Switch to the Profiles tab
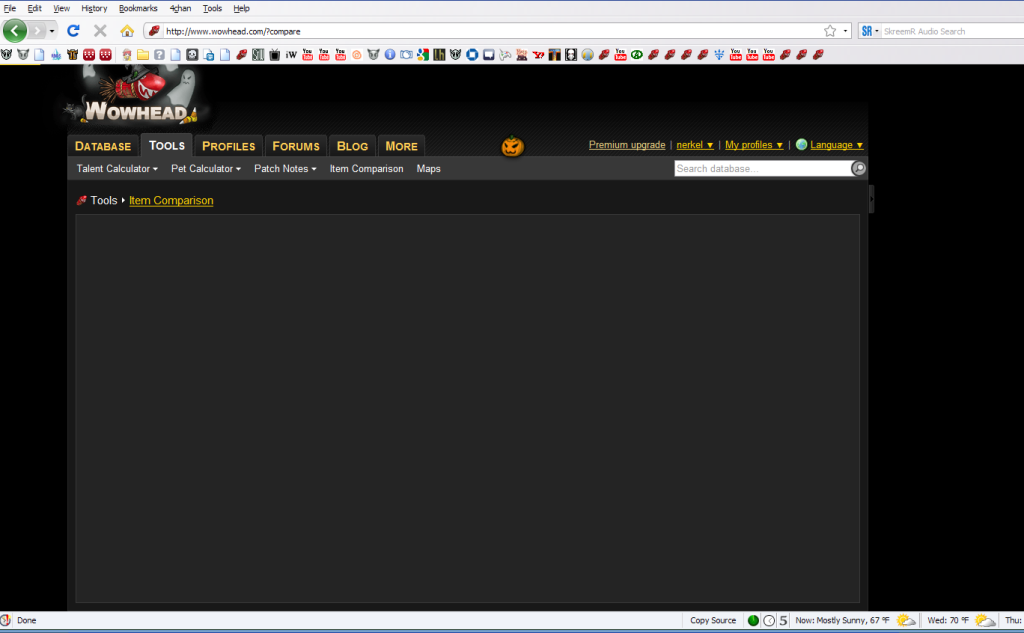Screen dimensions: 1024x633 [x=229, y=146]
